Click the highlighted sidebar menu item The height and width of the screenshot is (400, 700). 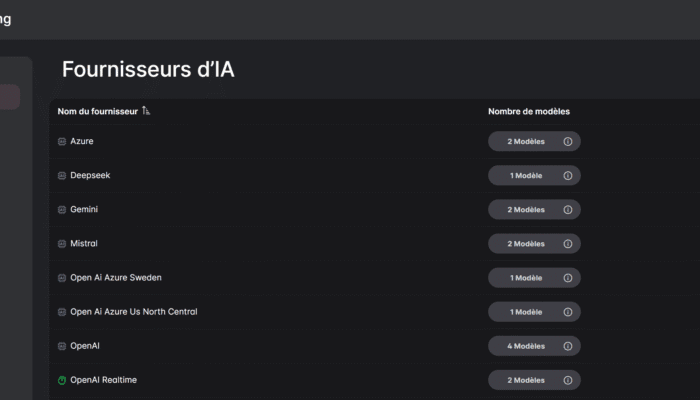(9, 97)
